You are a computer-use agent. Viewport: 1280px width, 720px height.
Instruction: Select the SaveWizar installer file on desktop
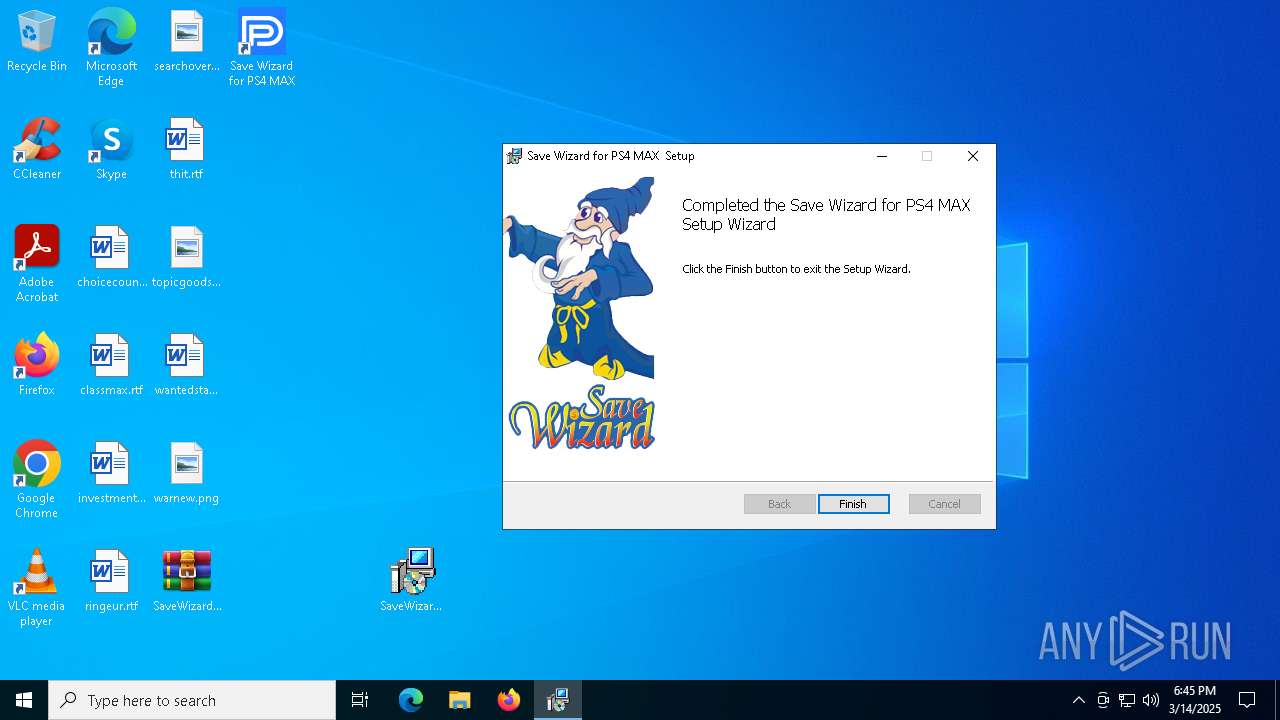click(x=411, y=580)
